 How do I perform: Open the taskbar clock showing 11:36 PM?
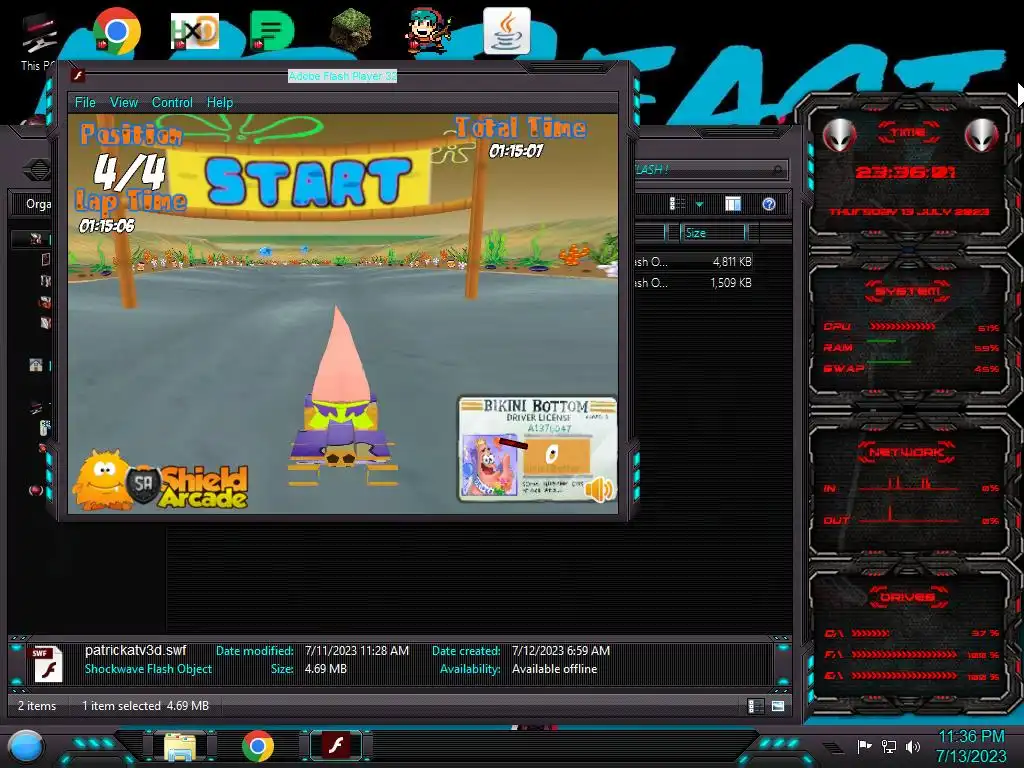[971, 746]
